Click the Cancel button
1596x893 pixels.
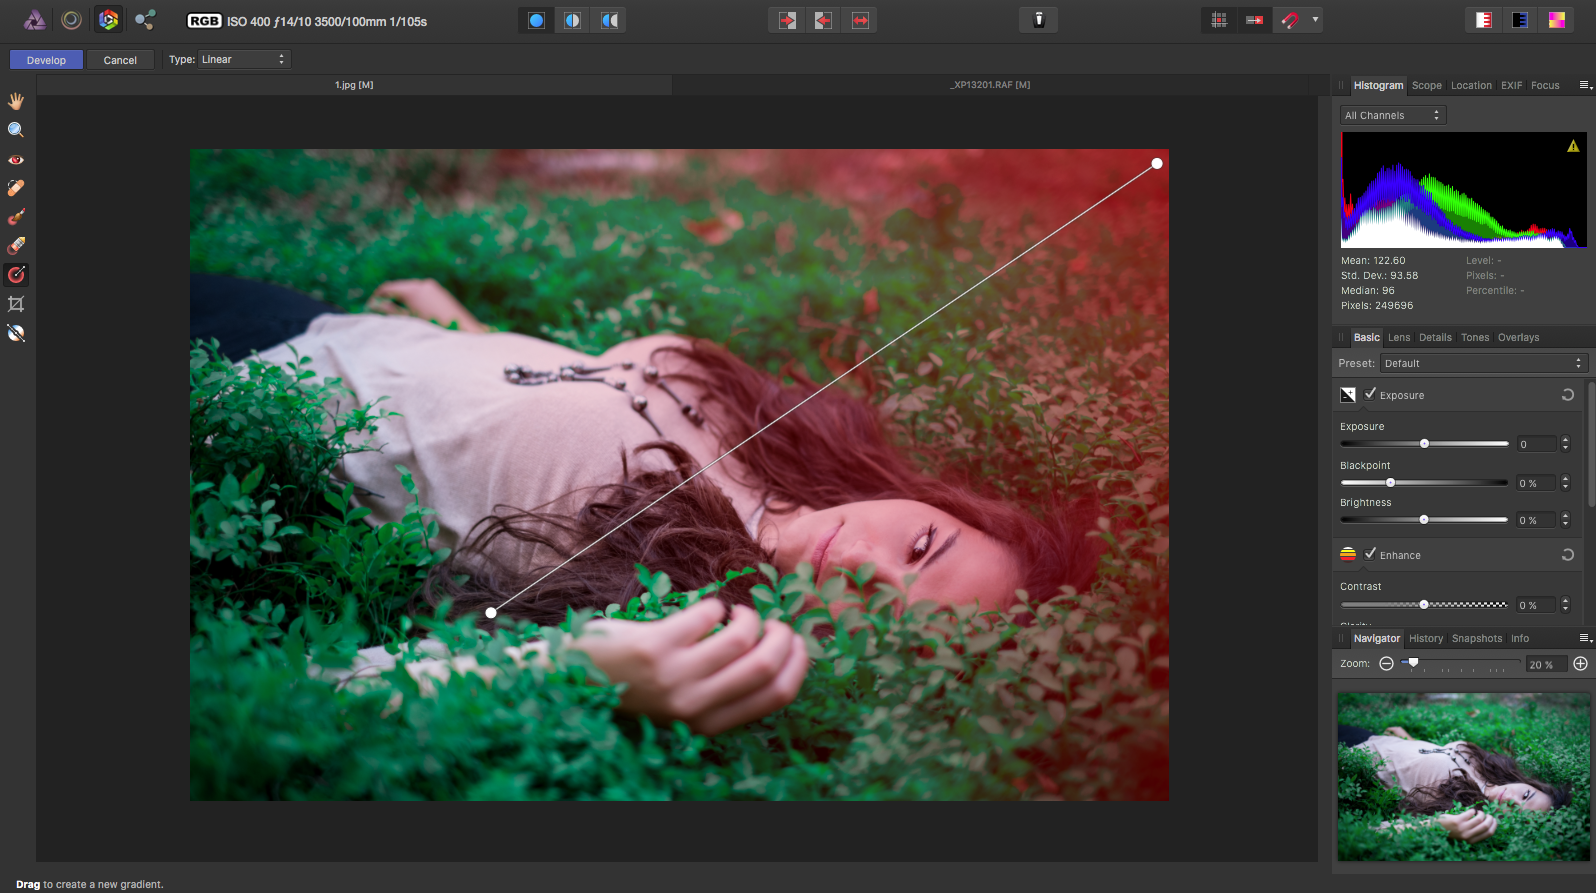click(120, 60)
